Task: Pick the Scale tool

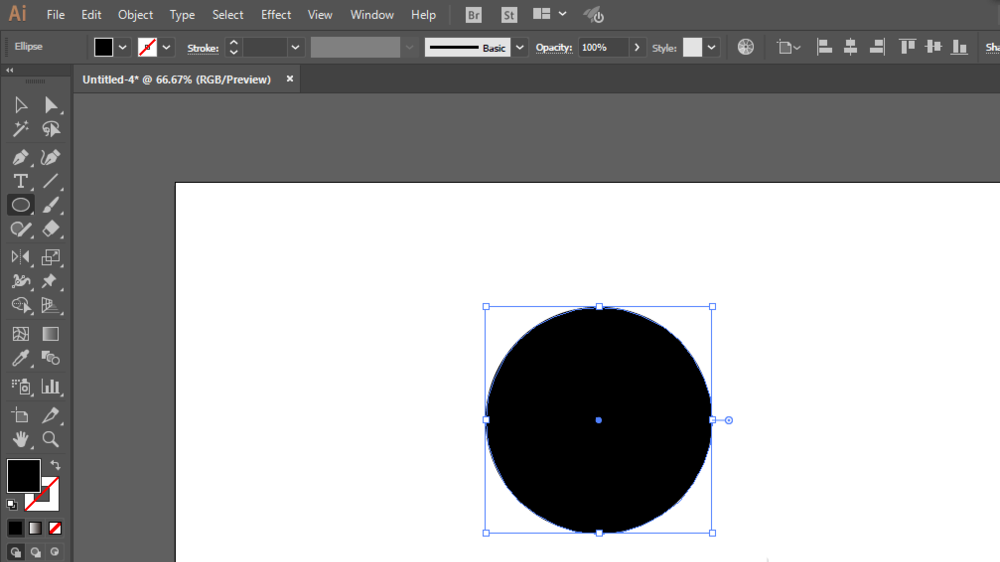Action: [50, 257]
